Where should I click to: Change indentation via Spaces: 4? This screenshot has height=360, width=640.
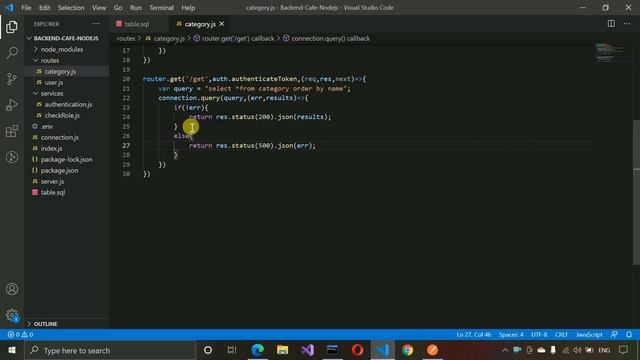coord(511,334)
